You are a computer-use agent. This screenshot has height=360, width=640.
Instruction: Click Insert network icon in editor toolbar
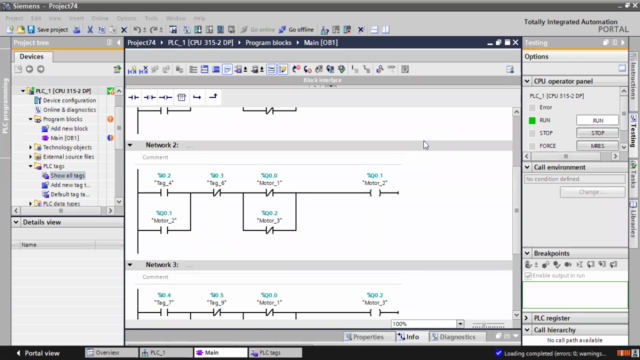[x=132, y=69]
